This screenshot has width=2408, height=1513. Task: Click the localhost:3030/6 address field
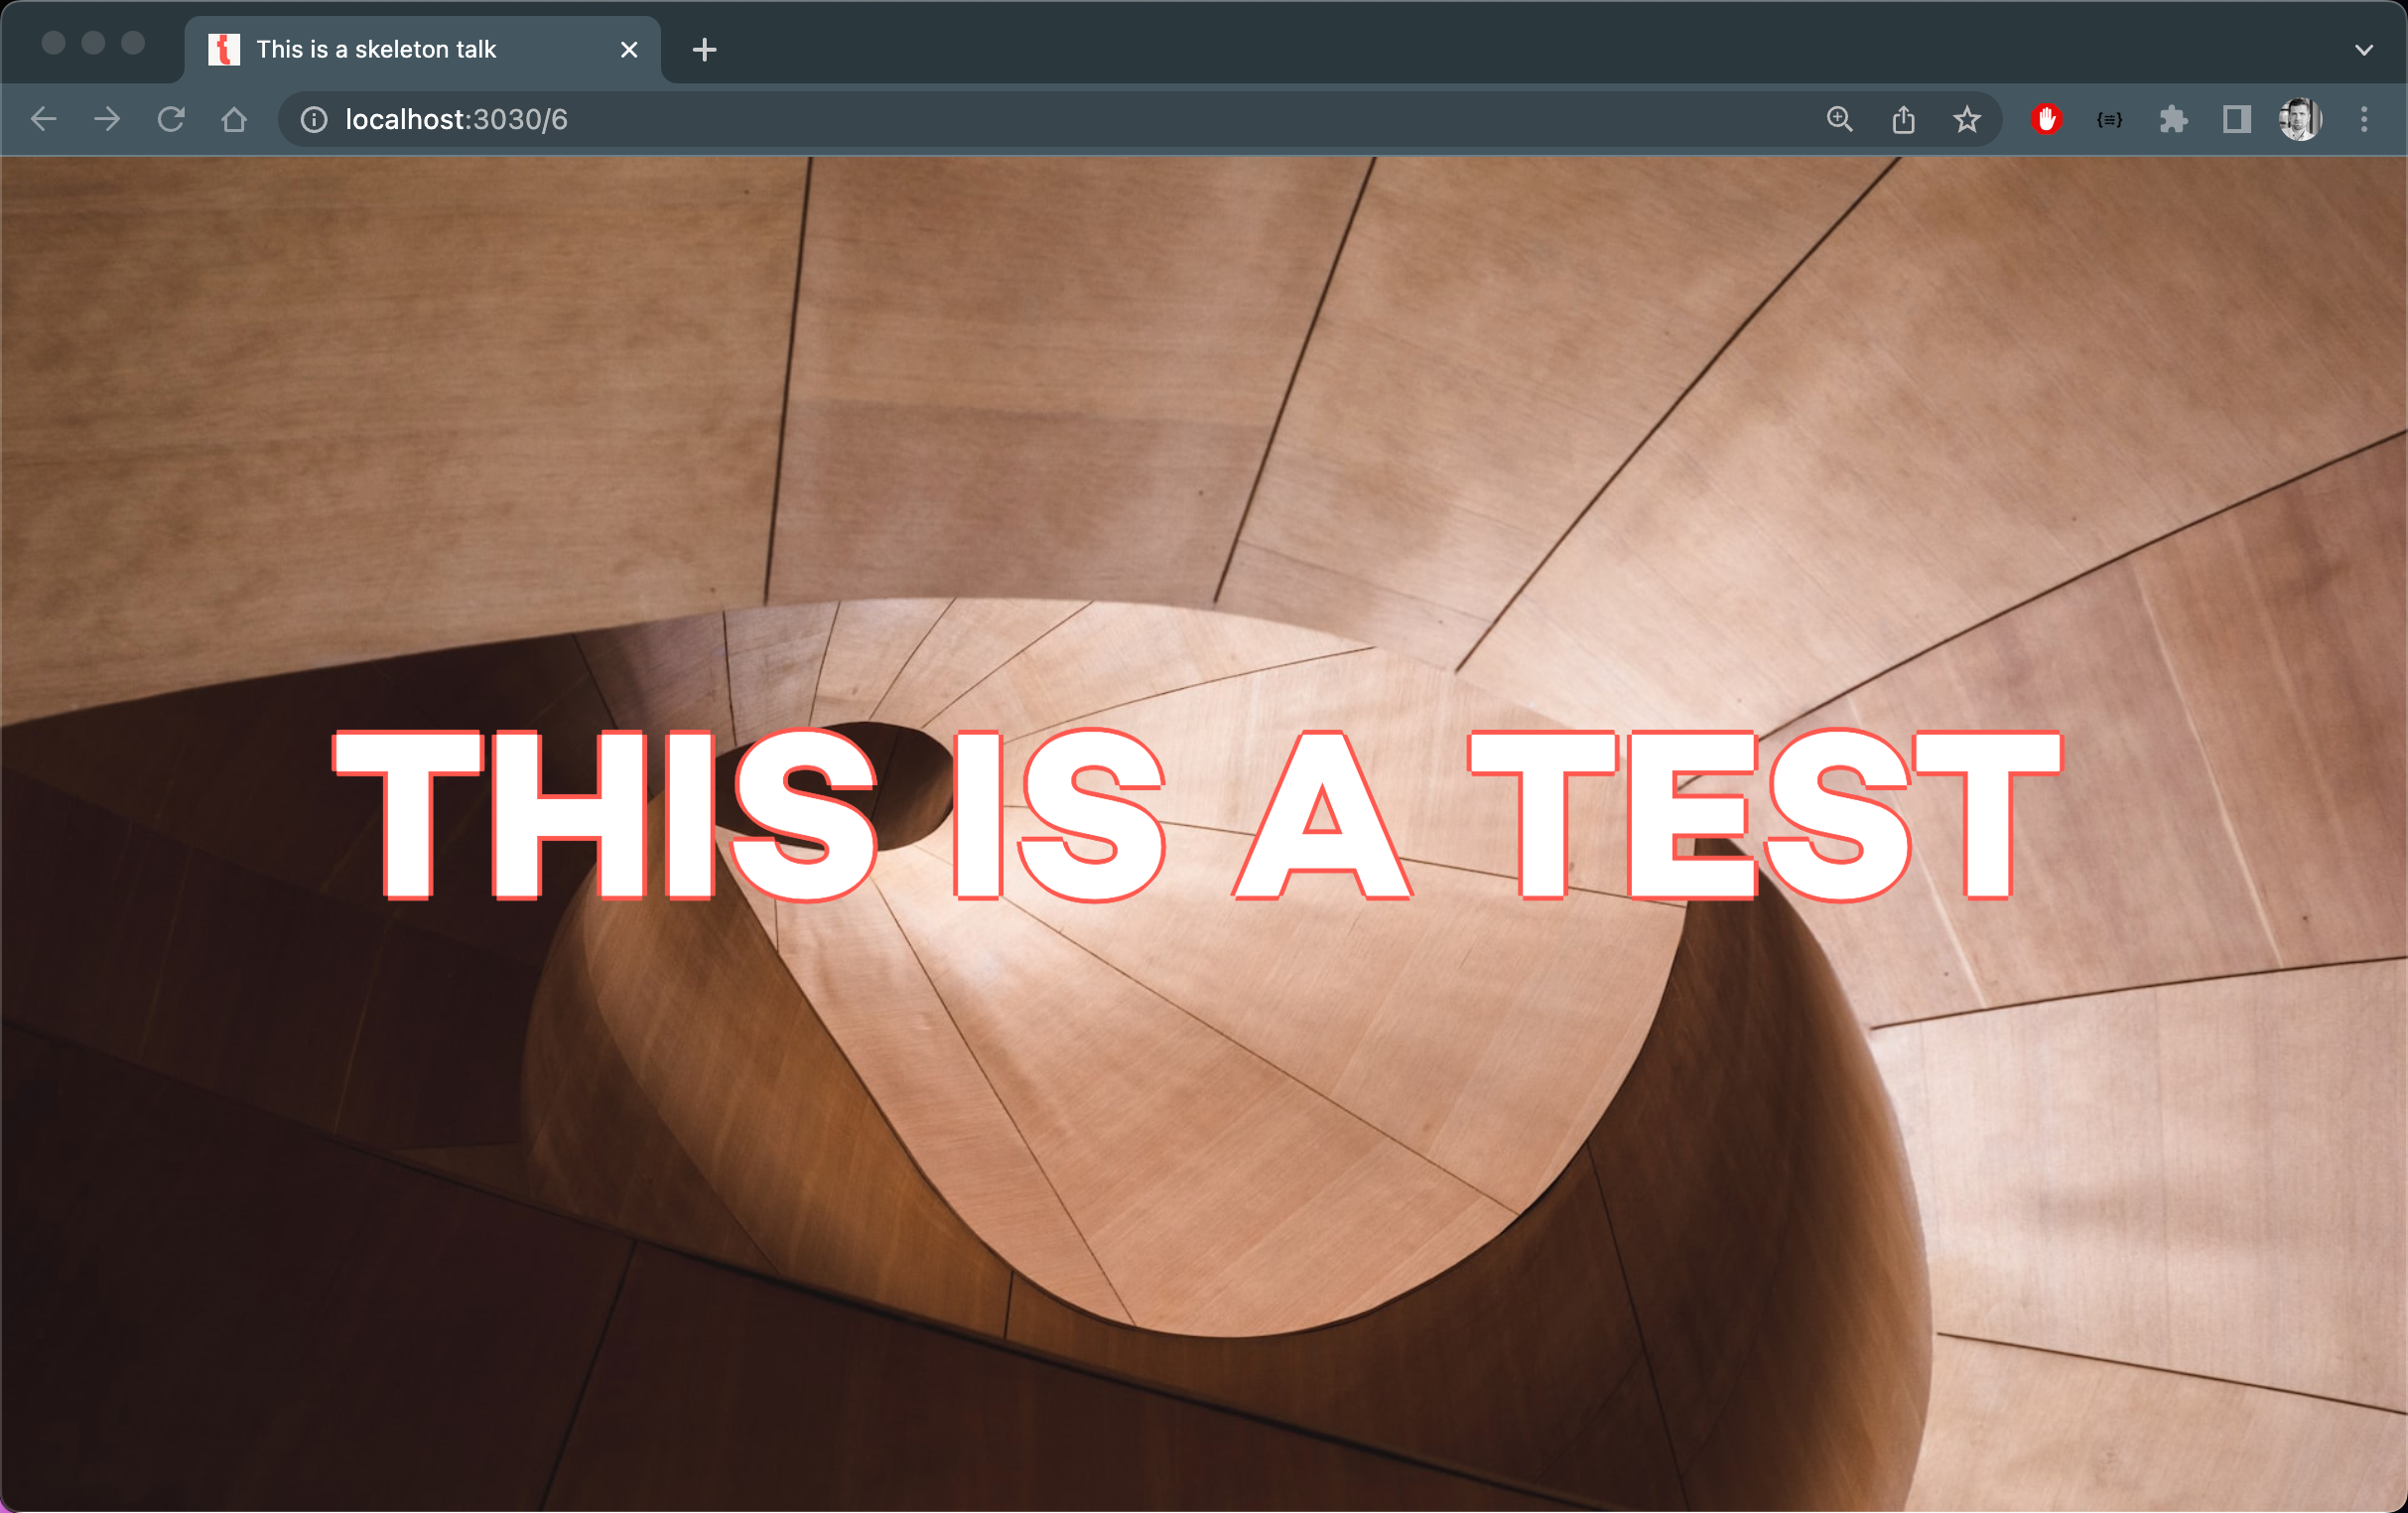tap(900, 120)
